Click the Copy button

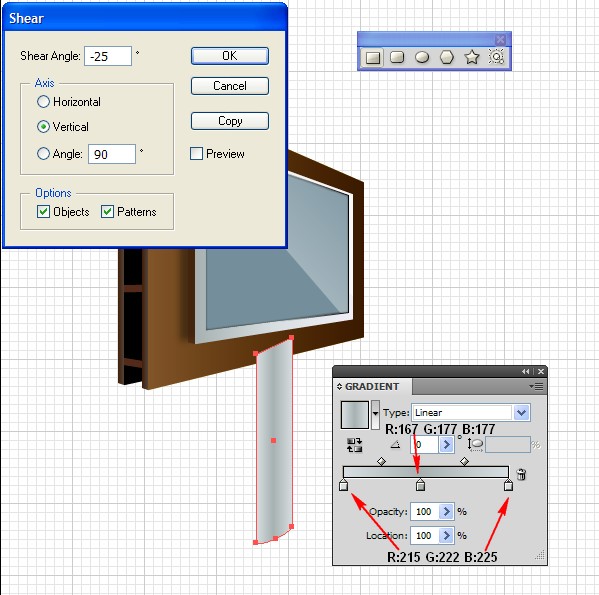point(230,121)
